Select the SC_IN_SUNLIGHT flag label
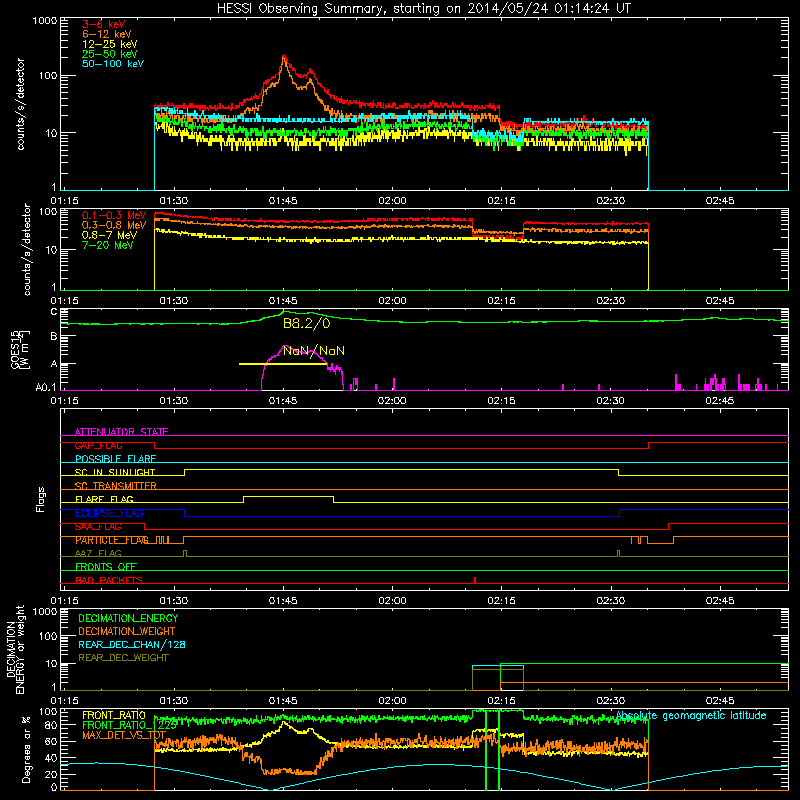Image resolution: width=800 pixels, height=800 pixels. [115, 472]
